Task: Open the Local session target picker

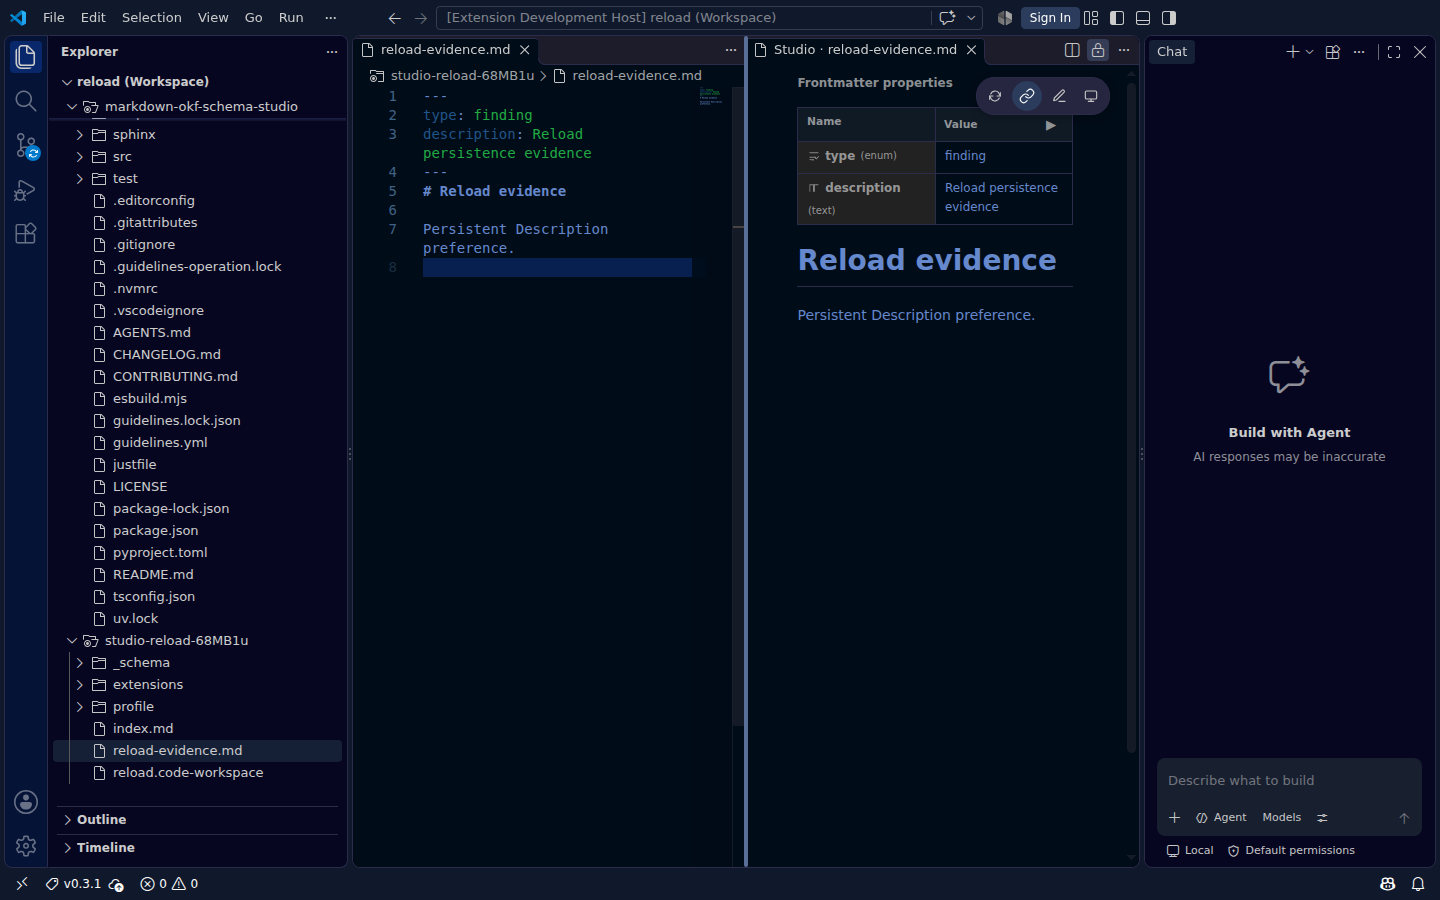Action: pyautogui.click(x=1190, y=851)
